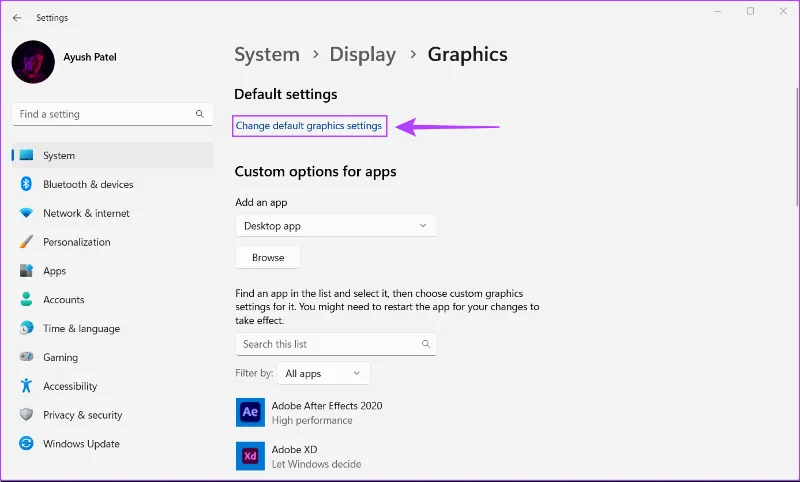Click the Gaming controller icon

click(x=26, y=357)
